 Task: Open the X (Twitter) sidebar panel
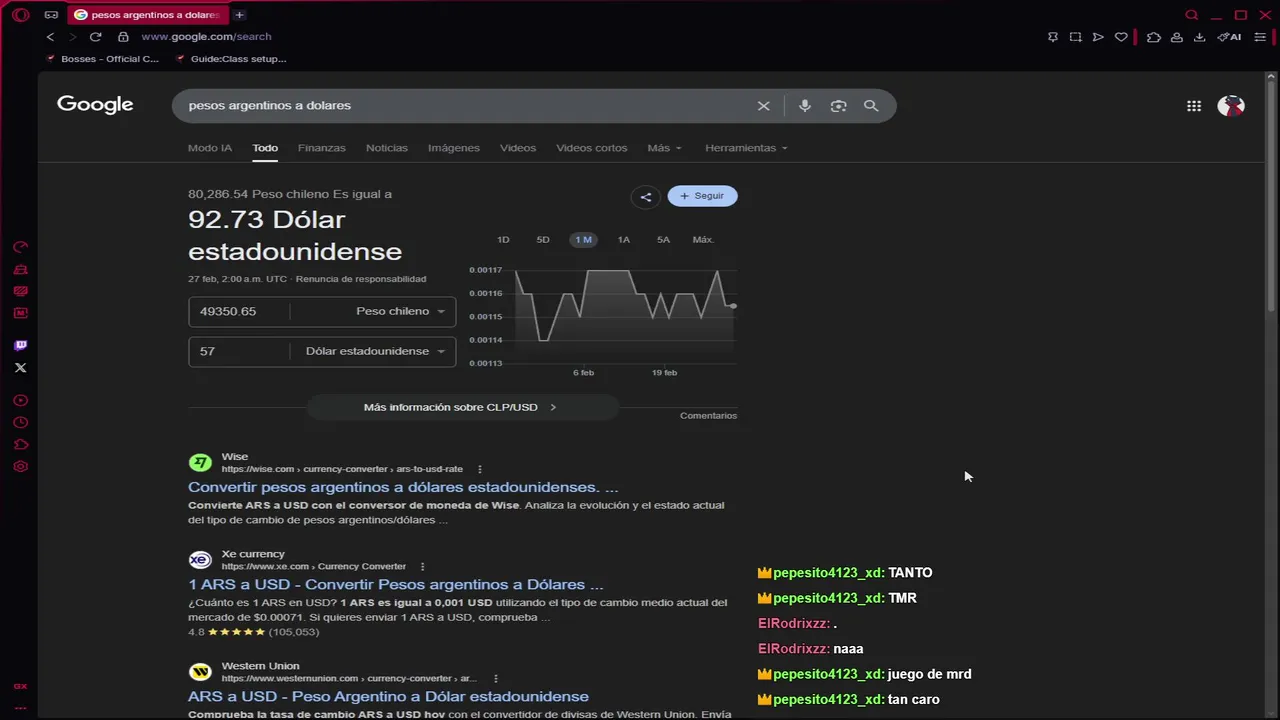[x=20, y=368]
